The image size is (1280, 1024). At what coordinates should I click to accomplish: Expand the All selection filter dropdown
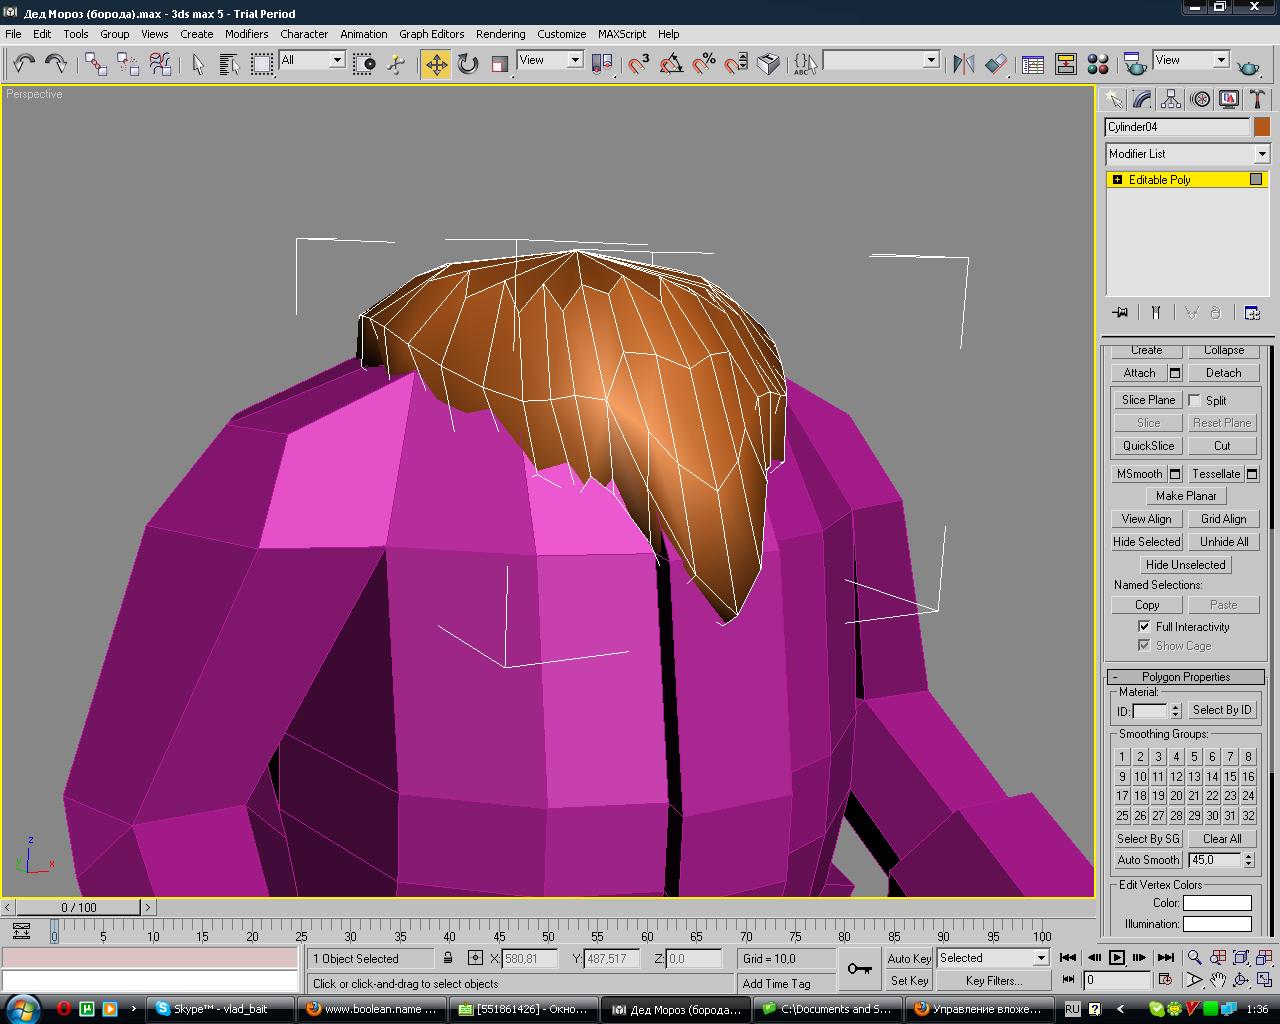click(x=337, y=60)
